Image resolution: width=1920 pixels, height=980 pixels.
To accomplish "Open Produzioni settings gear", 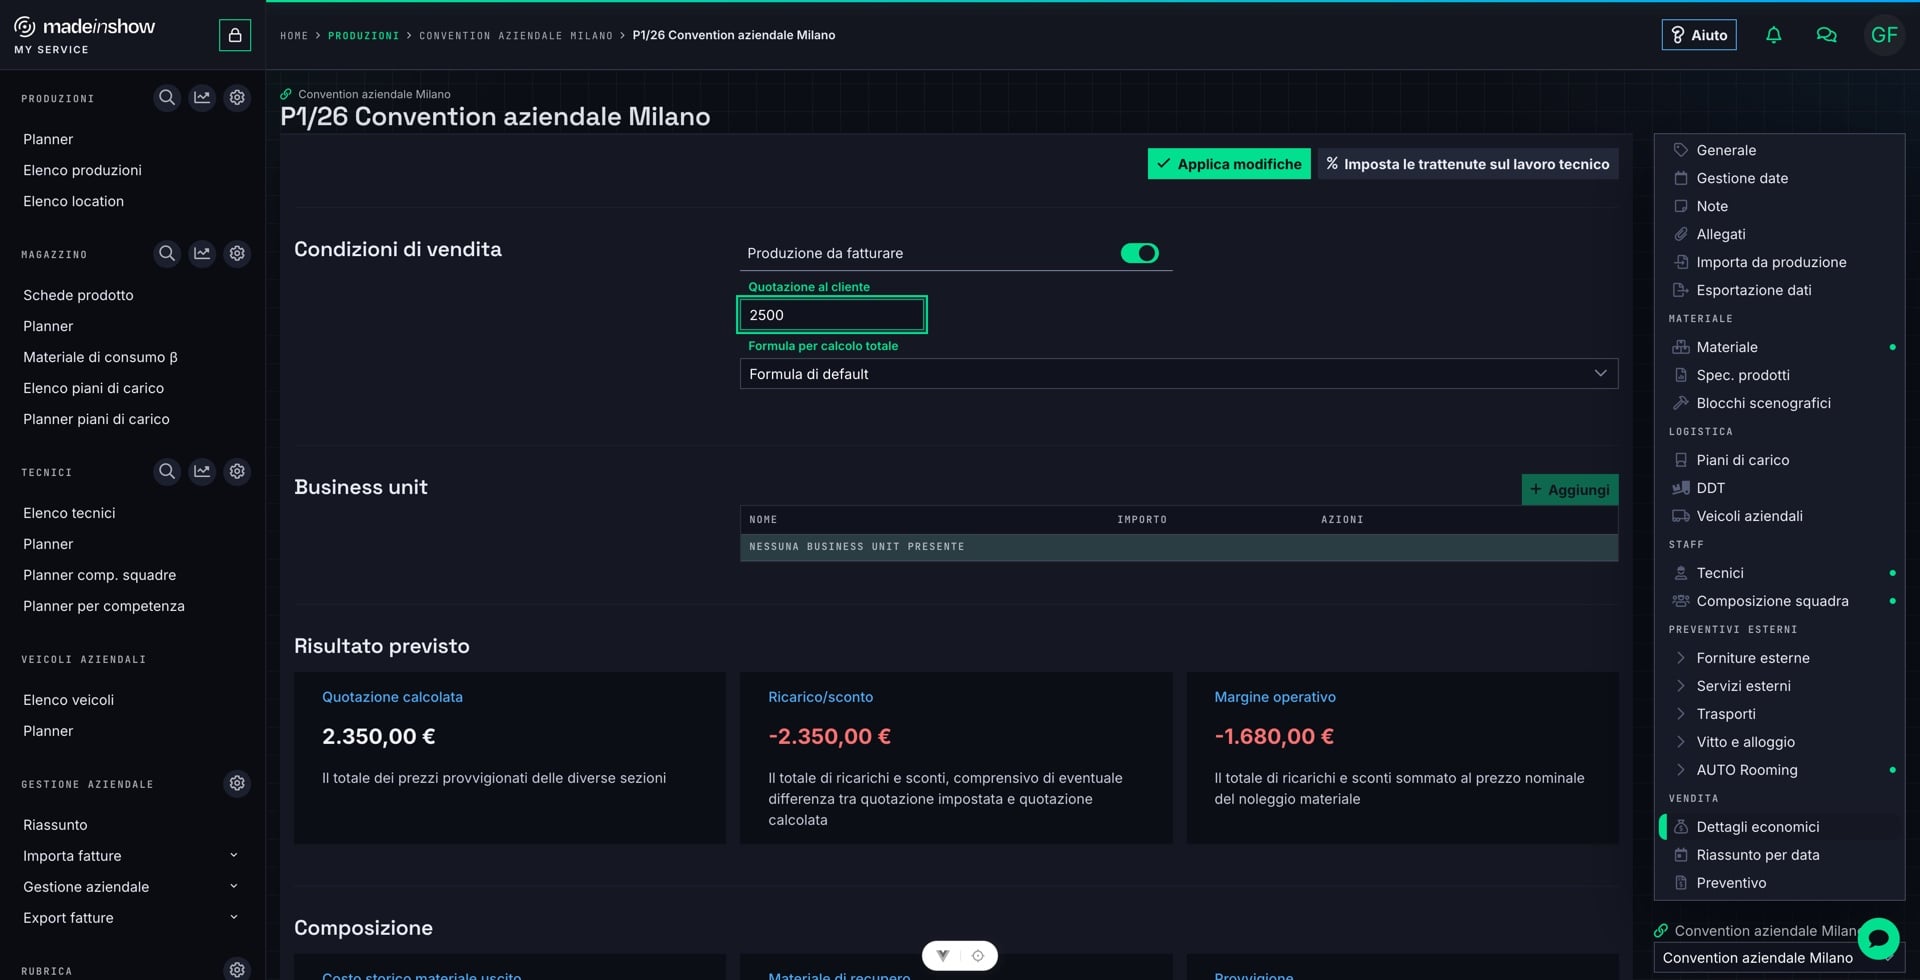I will [237, 98].
